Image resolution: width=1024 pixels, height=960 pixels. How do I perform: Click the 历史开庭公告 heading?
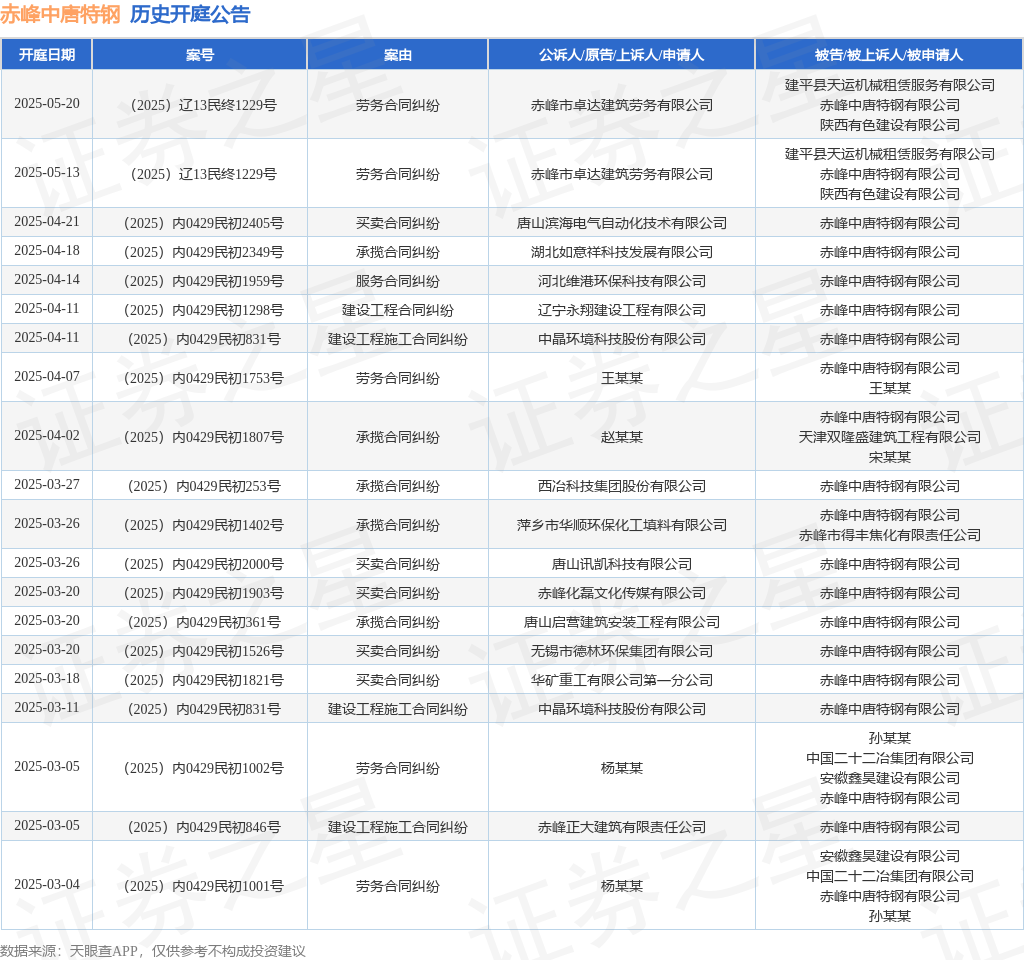(190, 14)
